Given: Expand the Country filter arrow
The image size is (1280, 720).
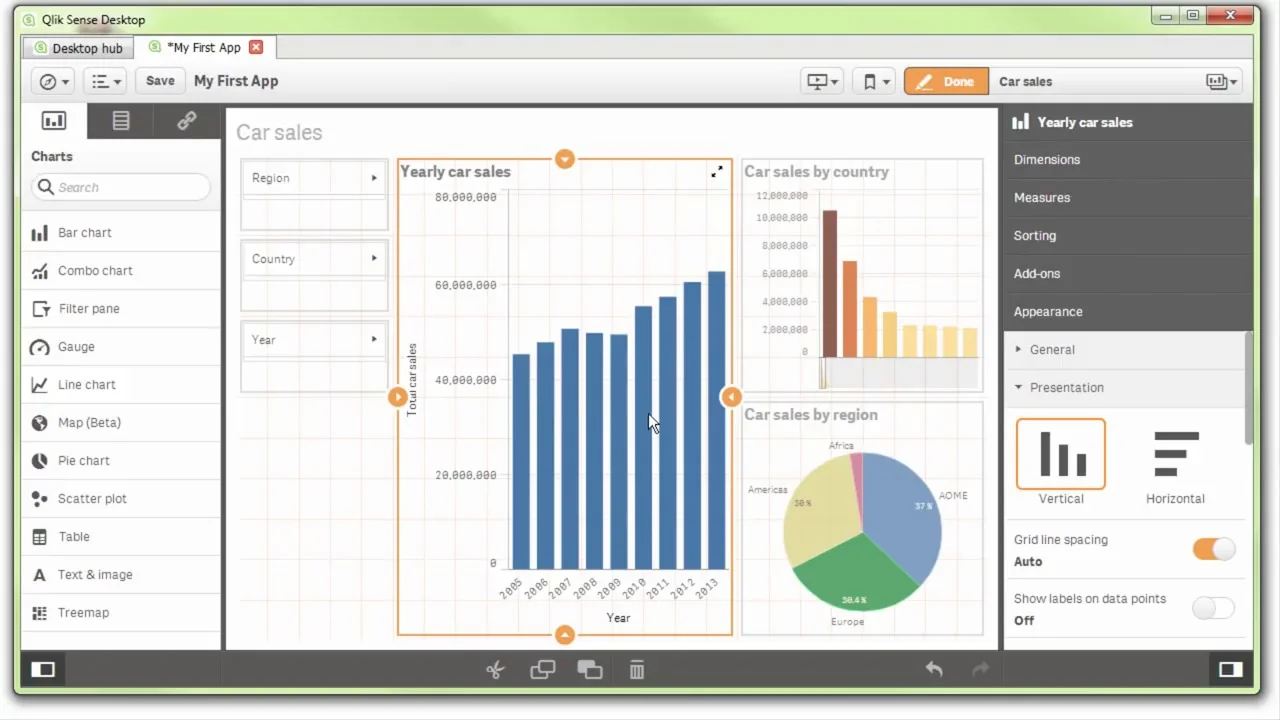Looking at the screenshot, I should 375,258.
